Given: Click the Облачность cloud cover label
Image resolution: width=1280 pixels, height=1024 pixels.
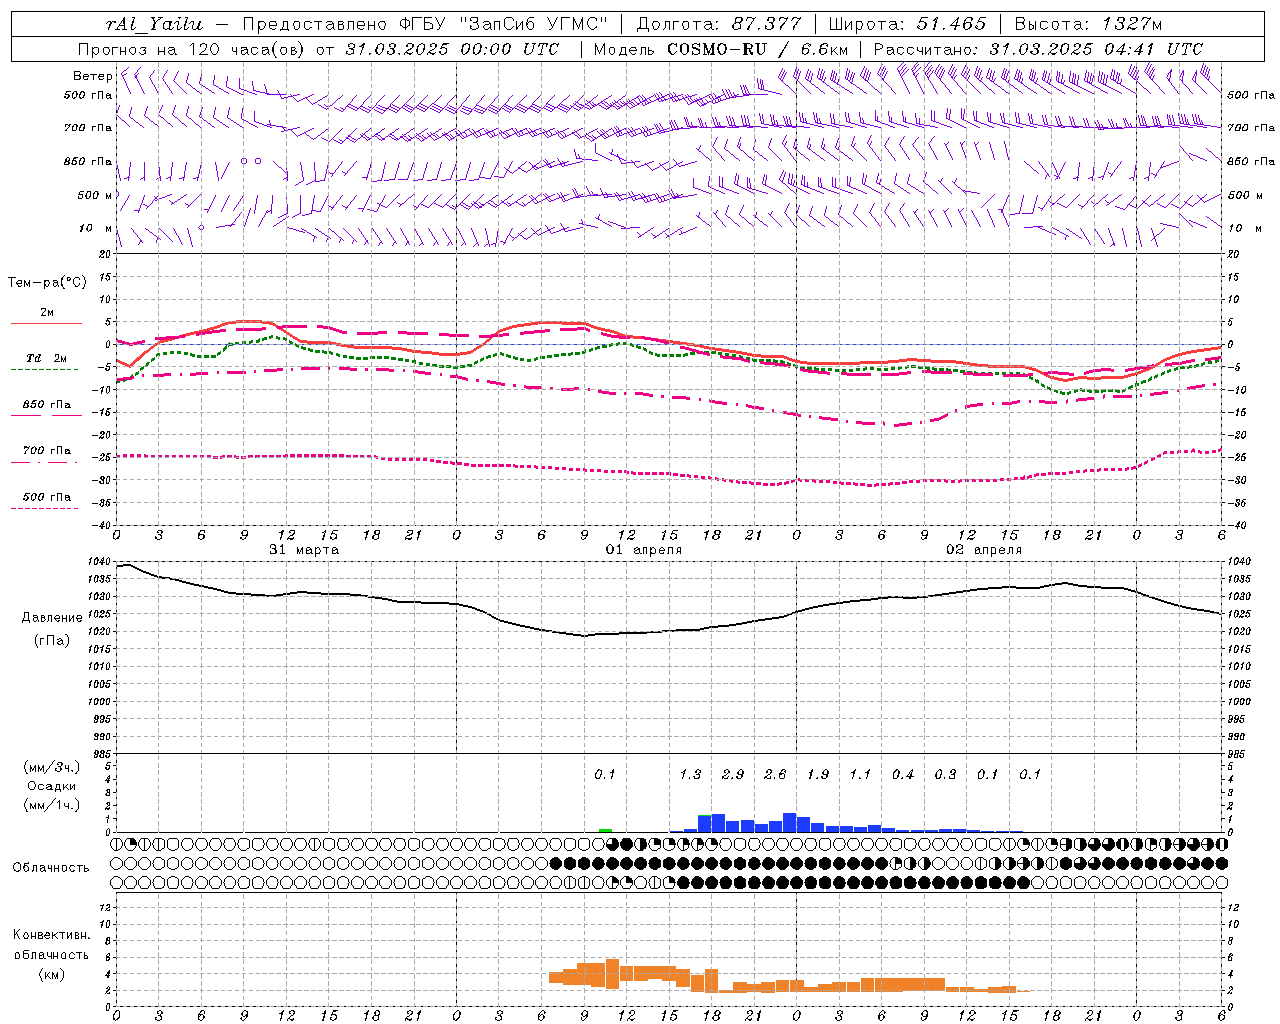Looking at the screenshot, I should [50, 867].
